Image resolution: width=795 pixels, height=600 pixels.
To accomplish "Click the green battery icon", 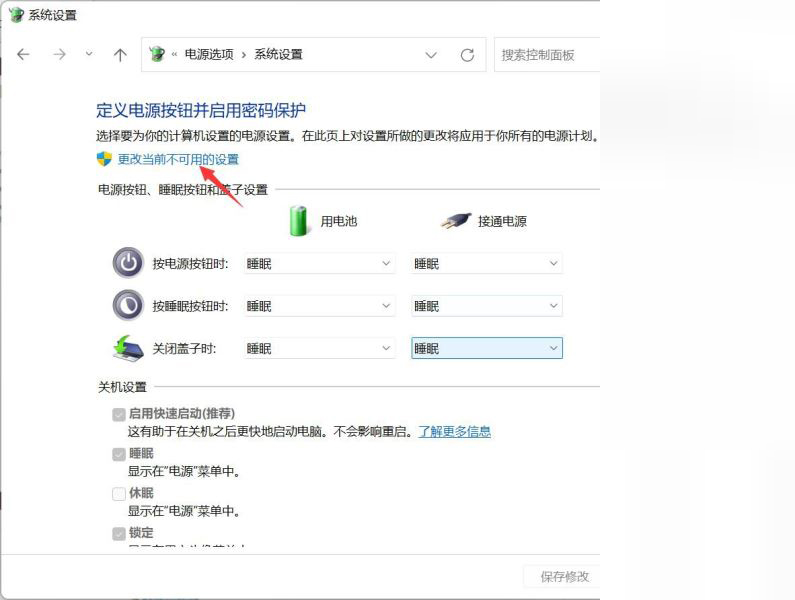I will pyautogui.click(x=299, y=221).
